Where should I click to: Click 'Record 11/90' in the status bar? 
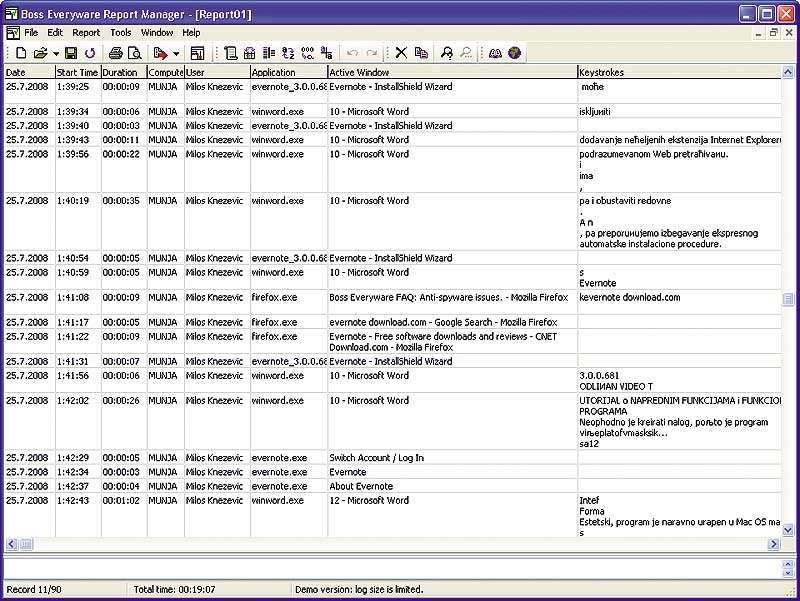coord(34,589)
